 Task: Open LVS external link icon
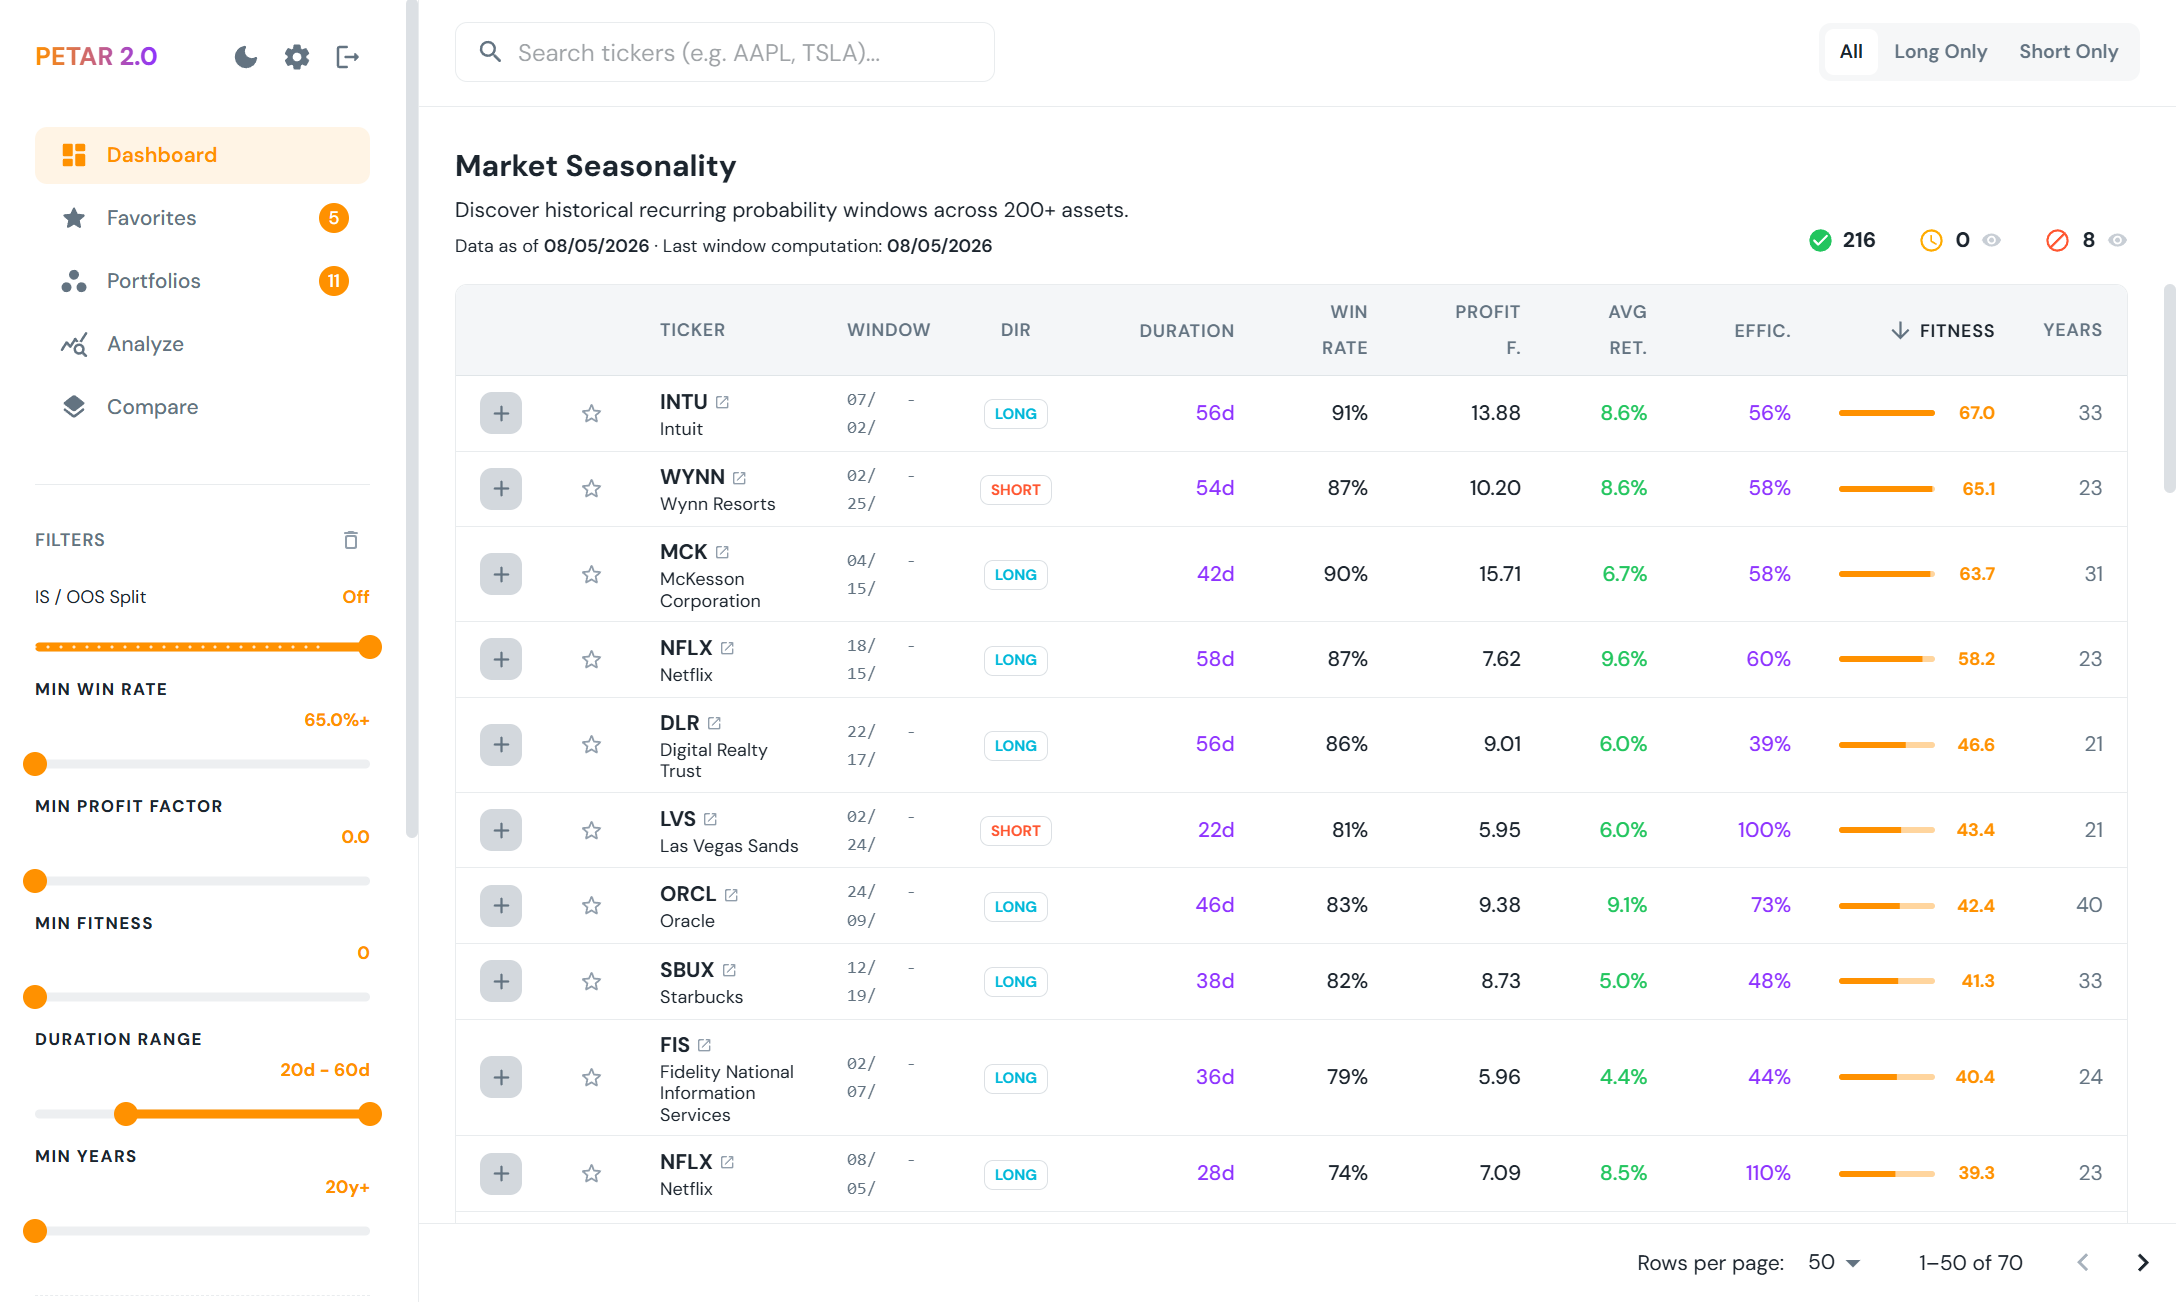coord(710,819)
